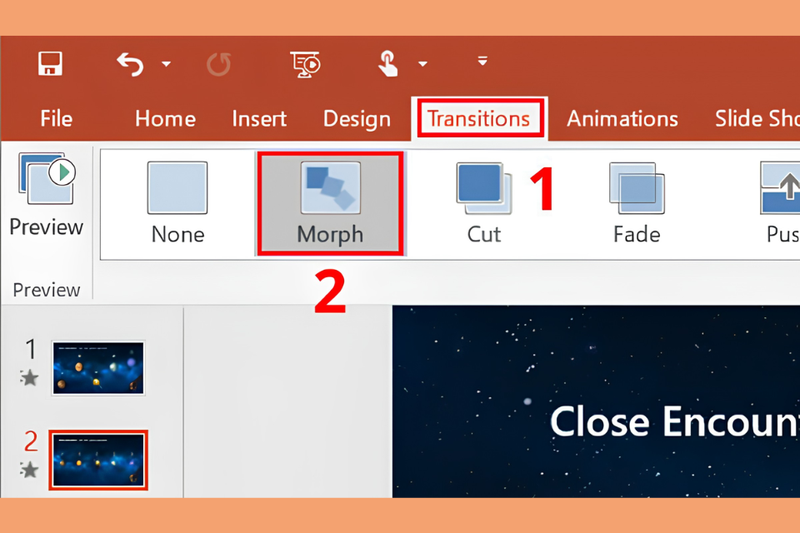Image resolution: width=800 pixels, height=533 pixels.
Task: Select slide 2 thumbnail
Action: (98, 460)
